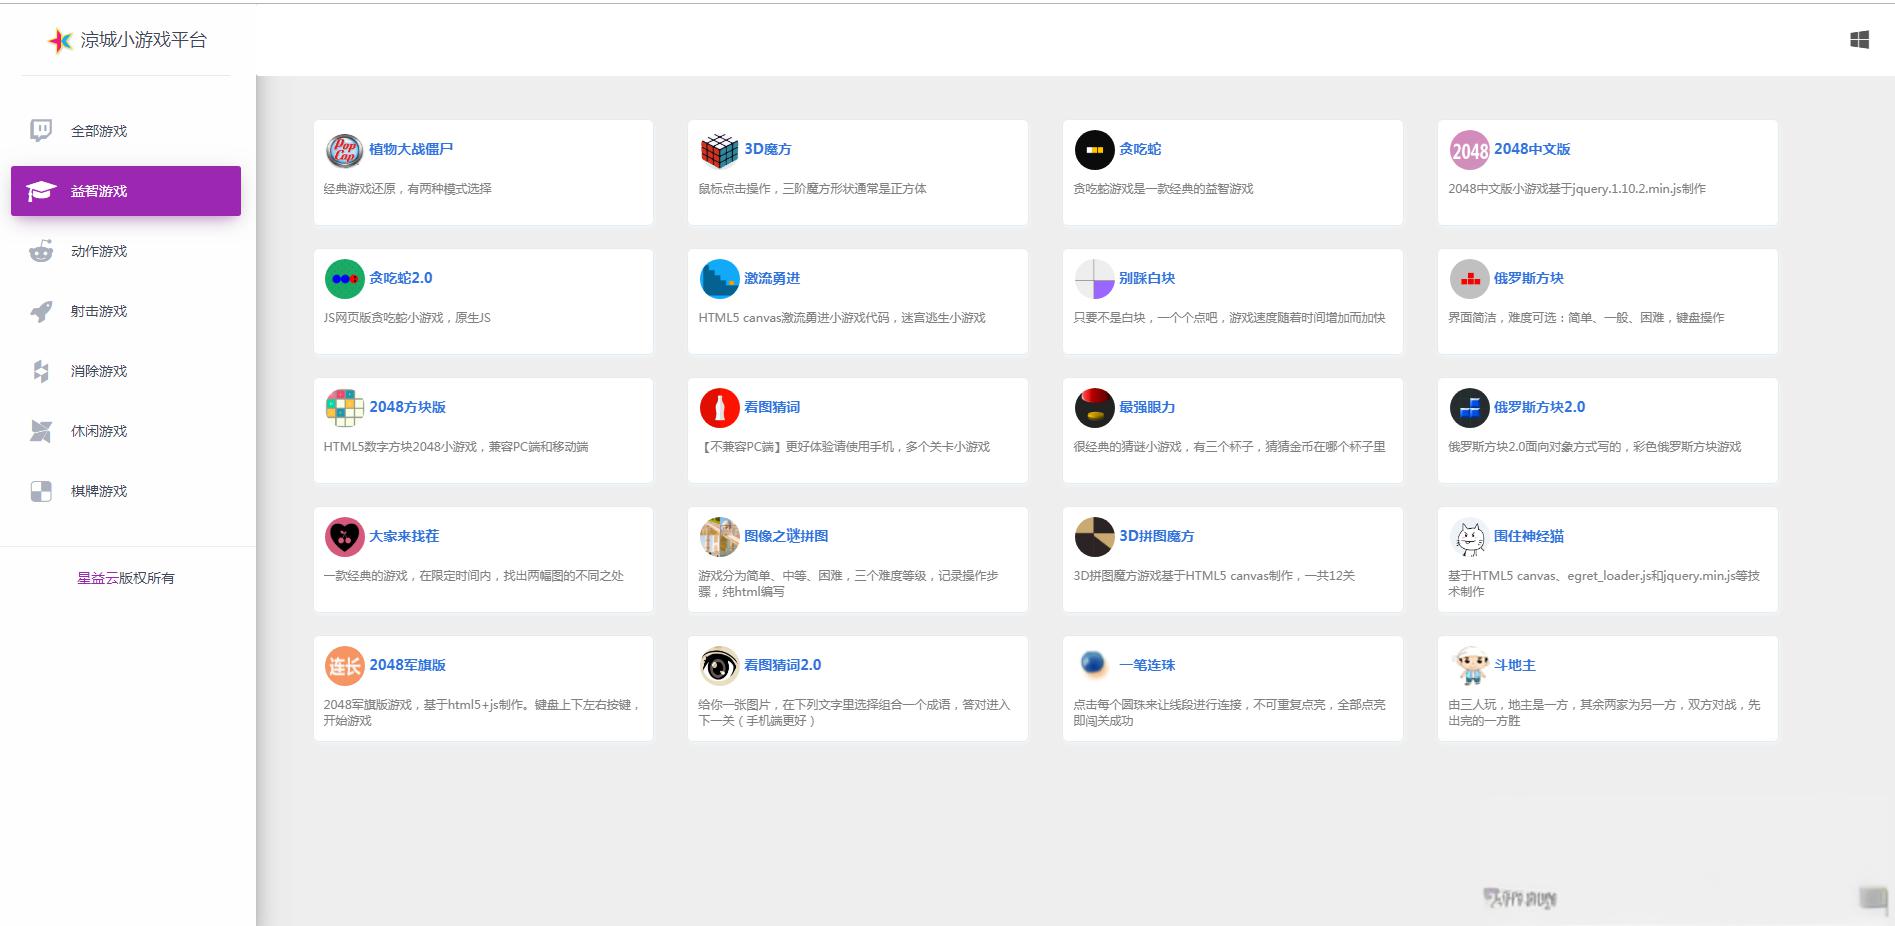
Task: Open the dark 俄罗斯方块2.0 icon
Action: pyautogui.click(x=1469, y=408)
